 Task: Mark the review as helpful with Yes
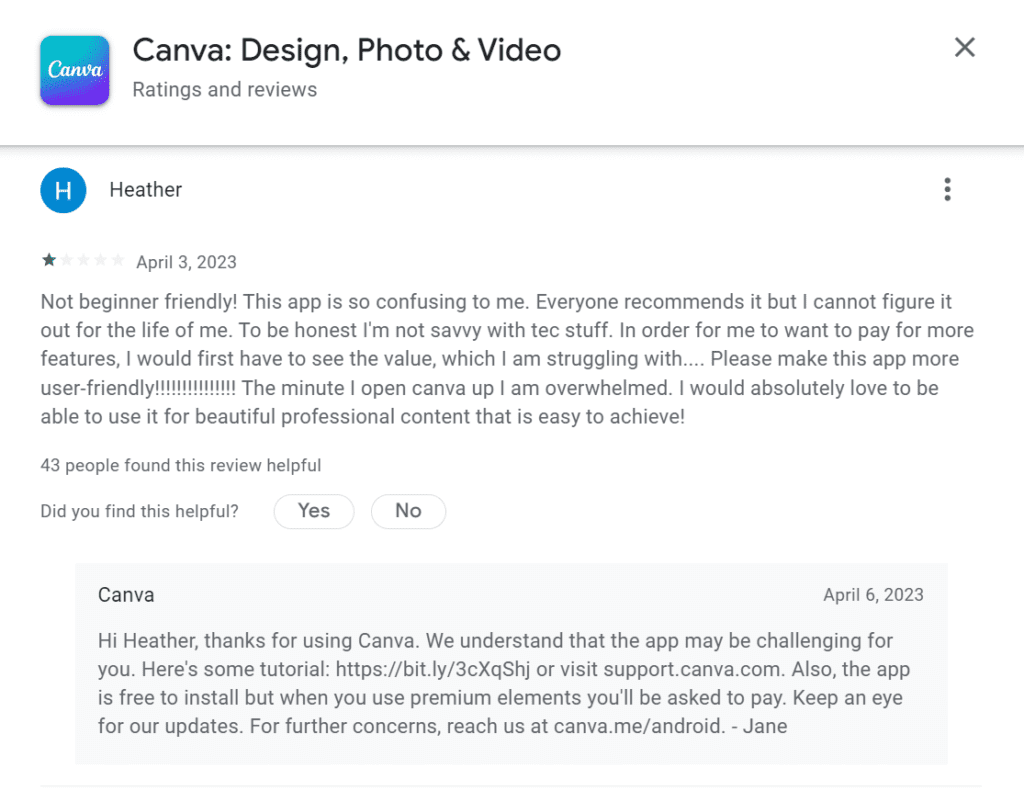tap(314, 511)
